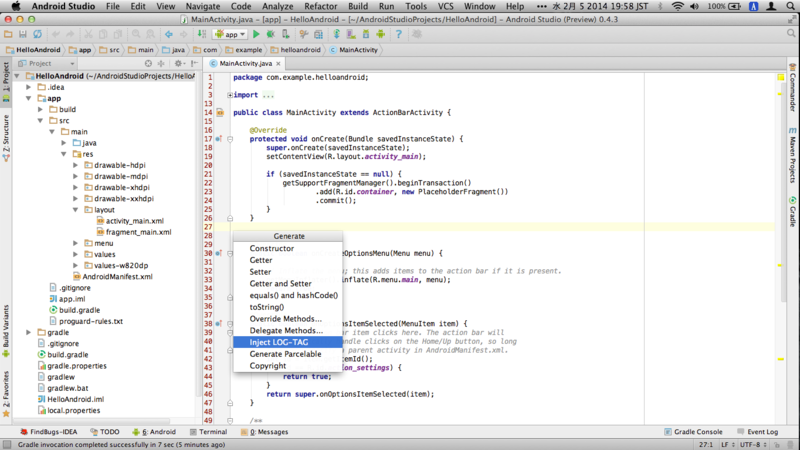800x450 pixels.
Task: Open the SDK Manager toolbar icon
Action: (x=366, y=34)
